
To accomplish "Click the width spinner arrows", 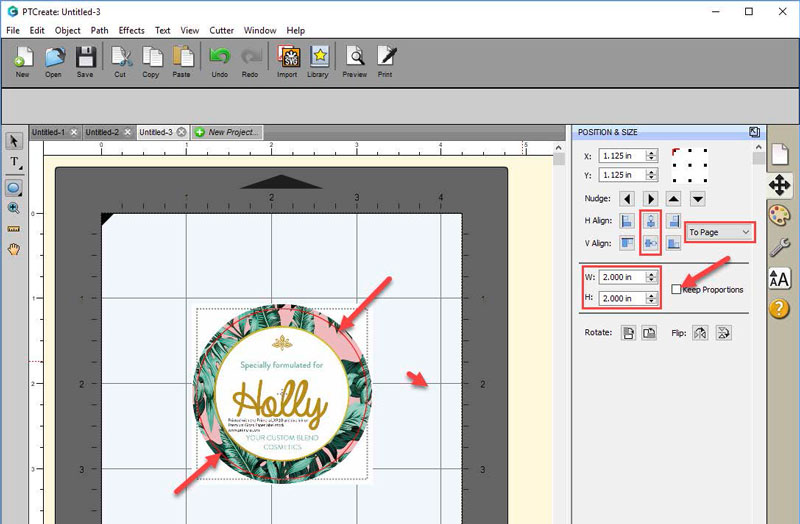I will point(652,277).
